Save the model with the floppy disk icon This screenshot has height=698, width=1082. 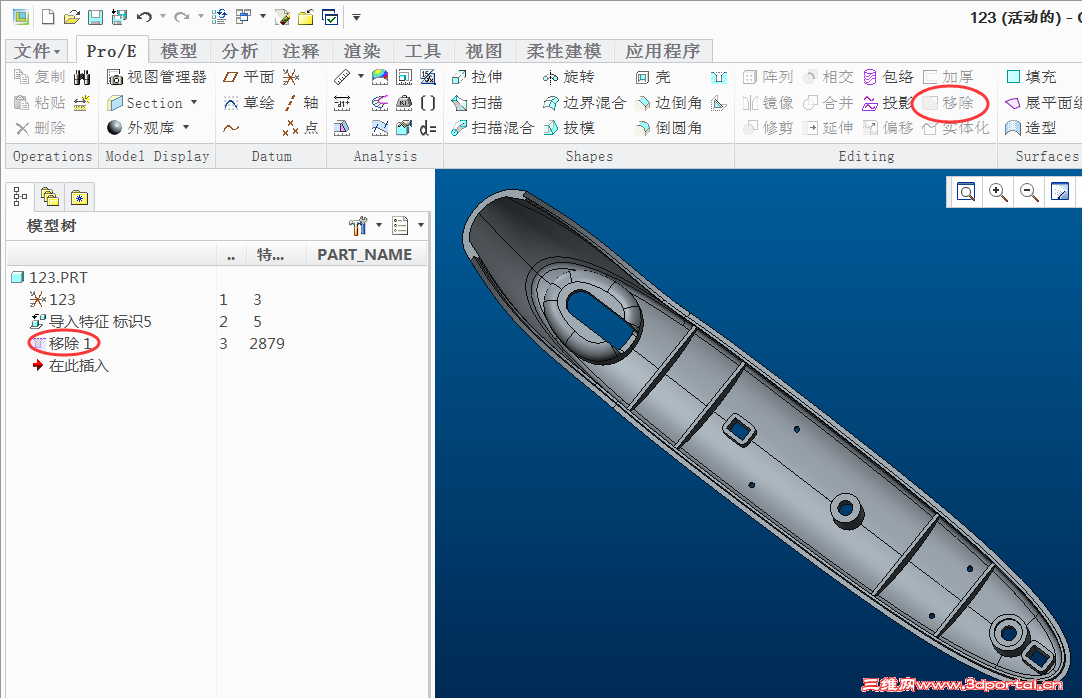click(95, 17)
